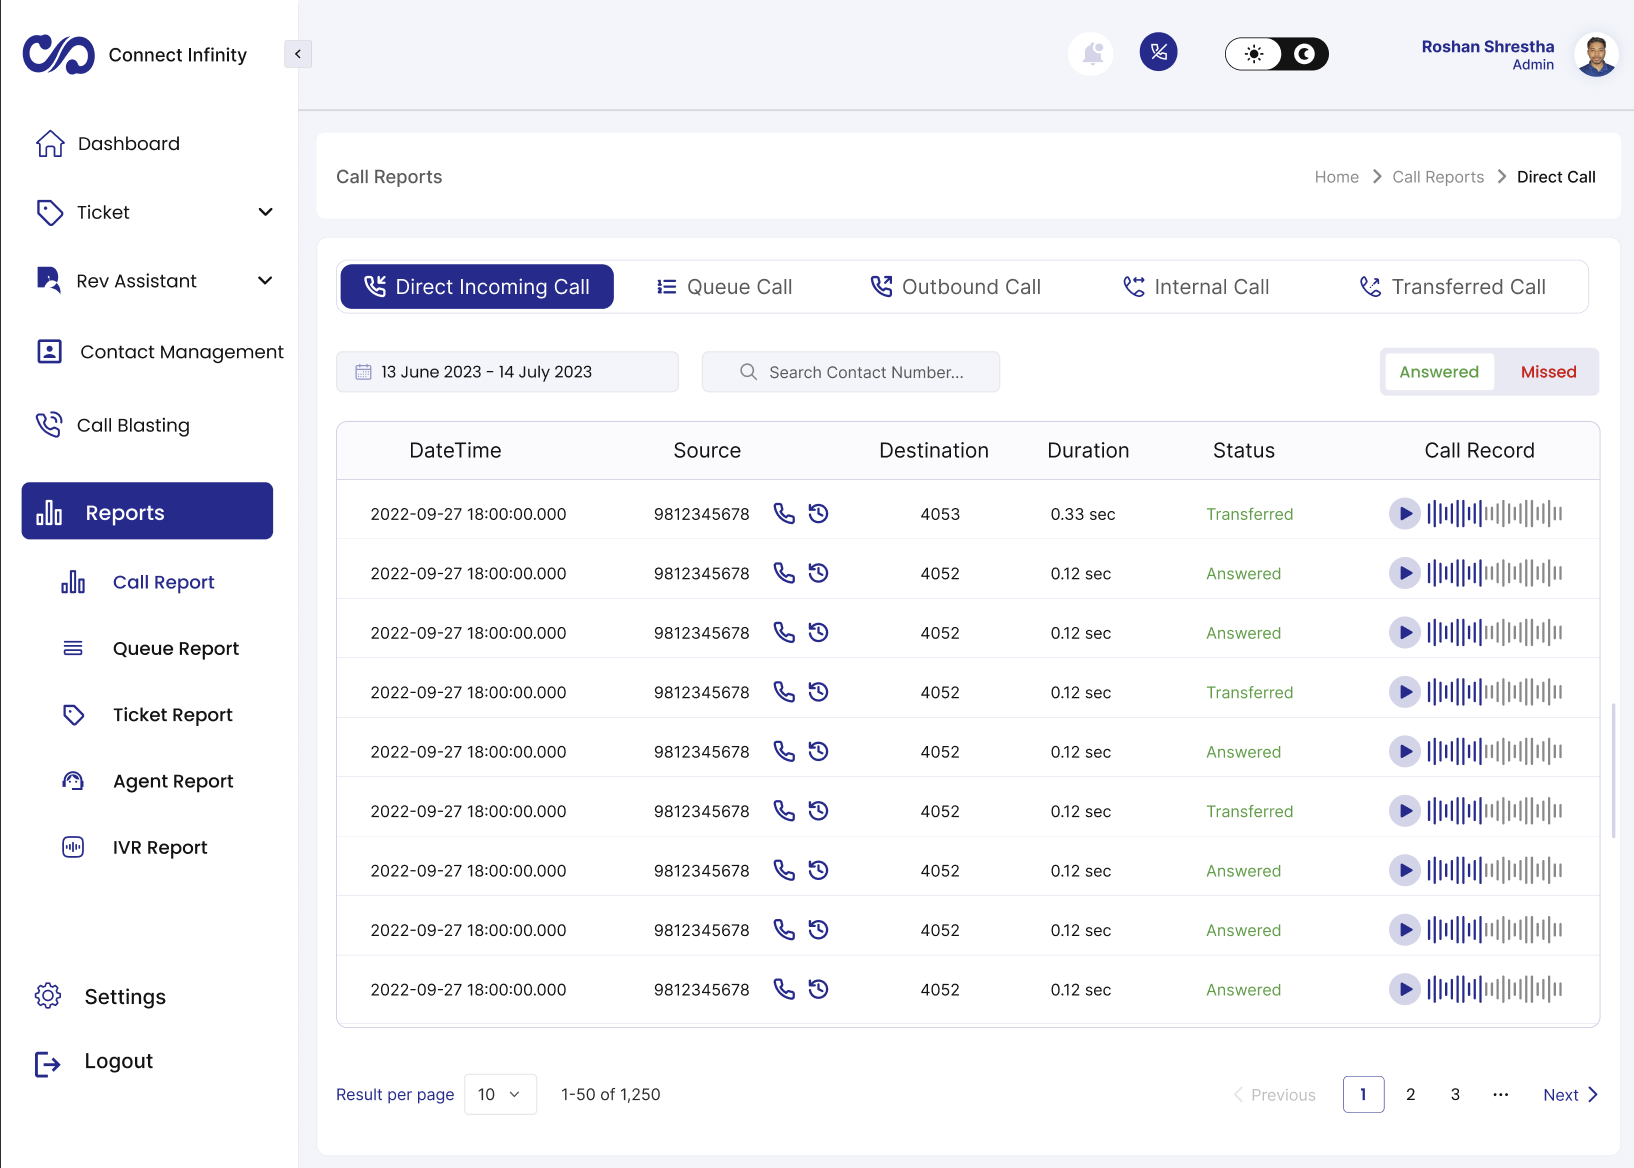Switch to the Queue Call tab
Screen dimensions: 1634x1168
725,287
